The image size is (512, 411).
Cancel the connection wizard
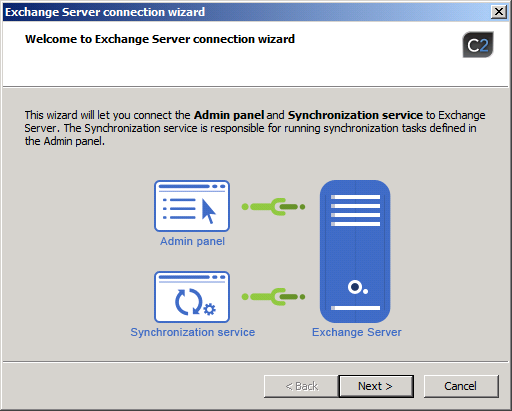click(461, 386)
